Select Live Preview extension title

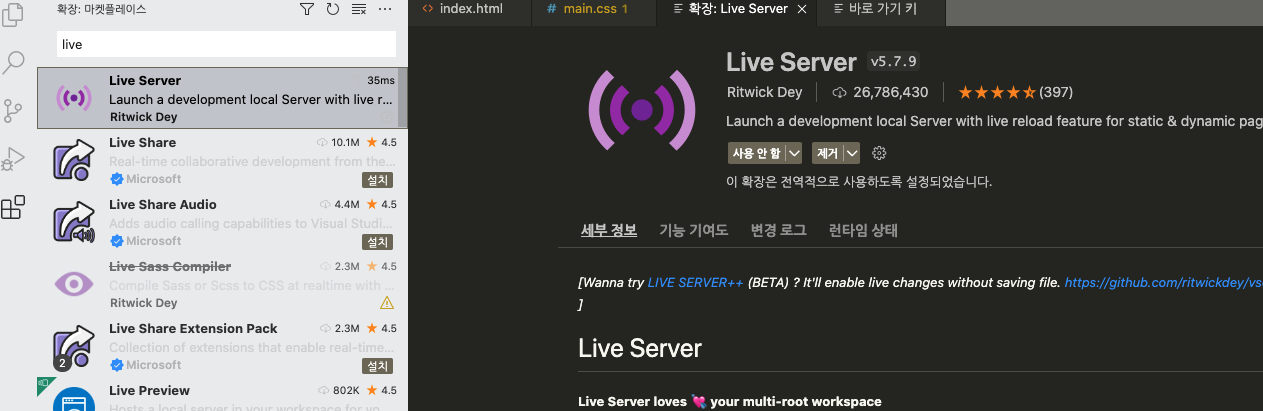149,390
